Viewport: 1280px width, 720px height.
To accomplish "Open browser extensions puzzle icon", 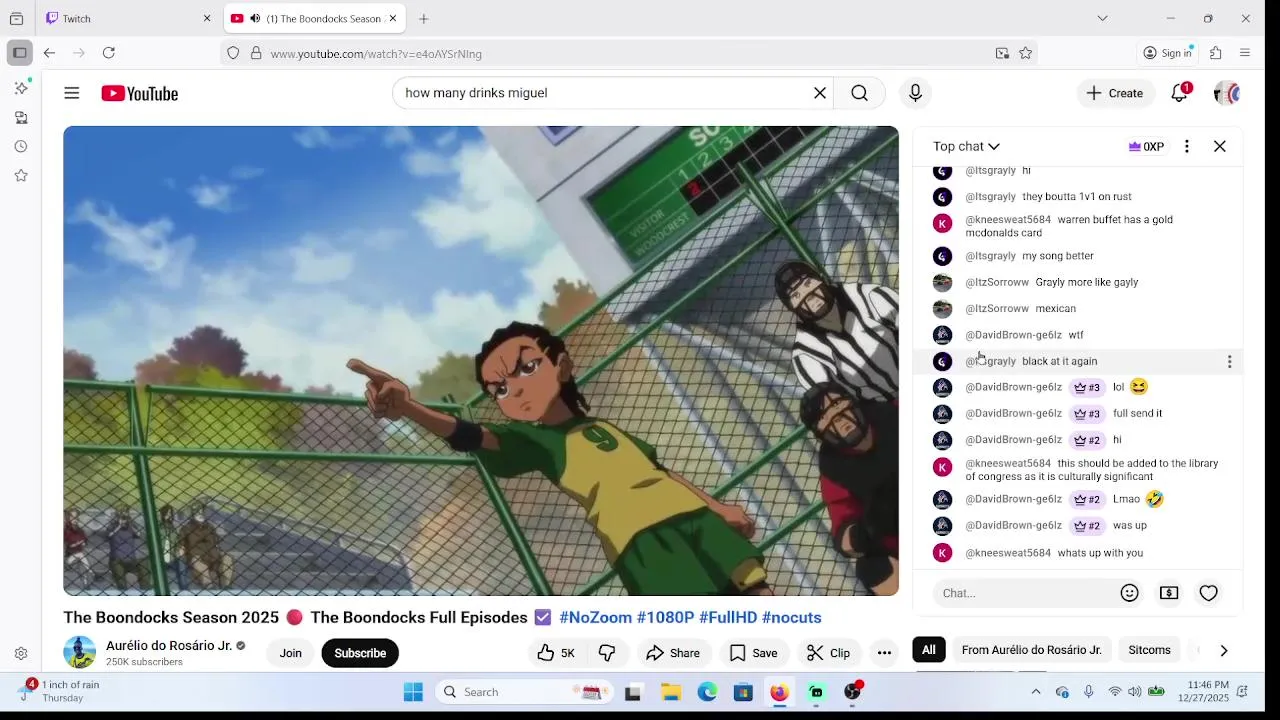I will tap(1216, 53).
